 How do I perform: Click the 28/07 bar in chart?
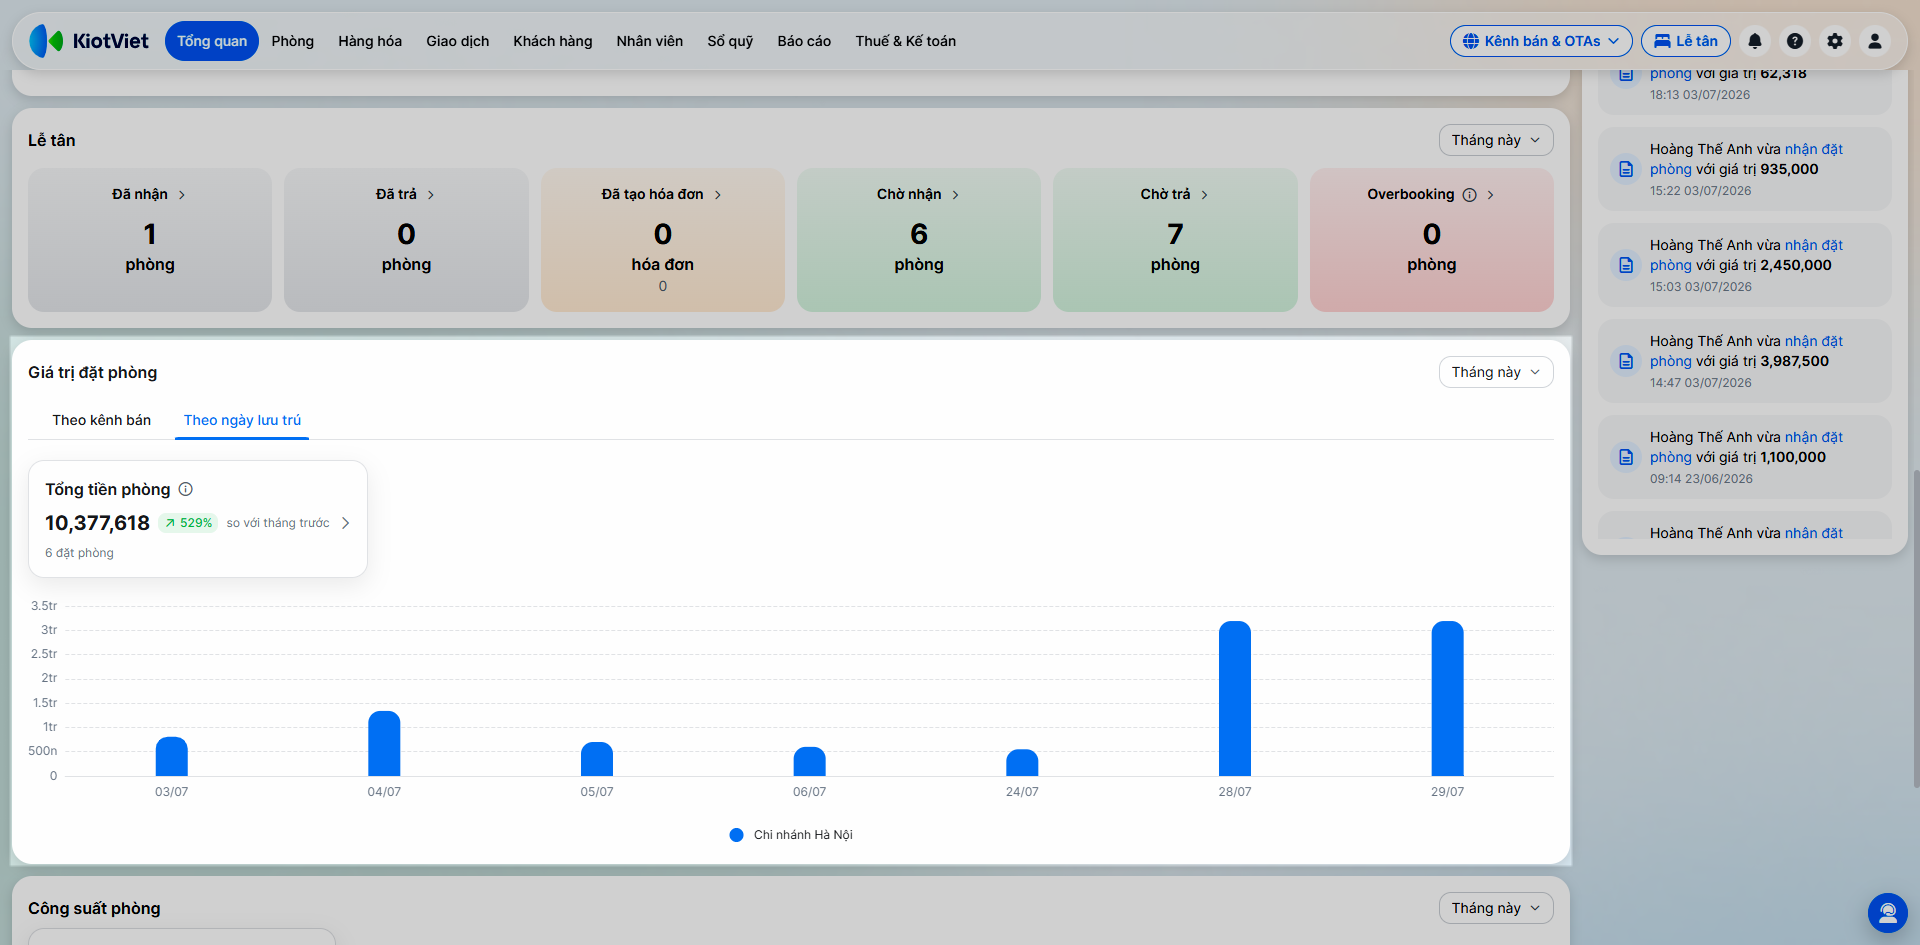[1235, 699]
